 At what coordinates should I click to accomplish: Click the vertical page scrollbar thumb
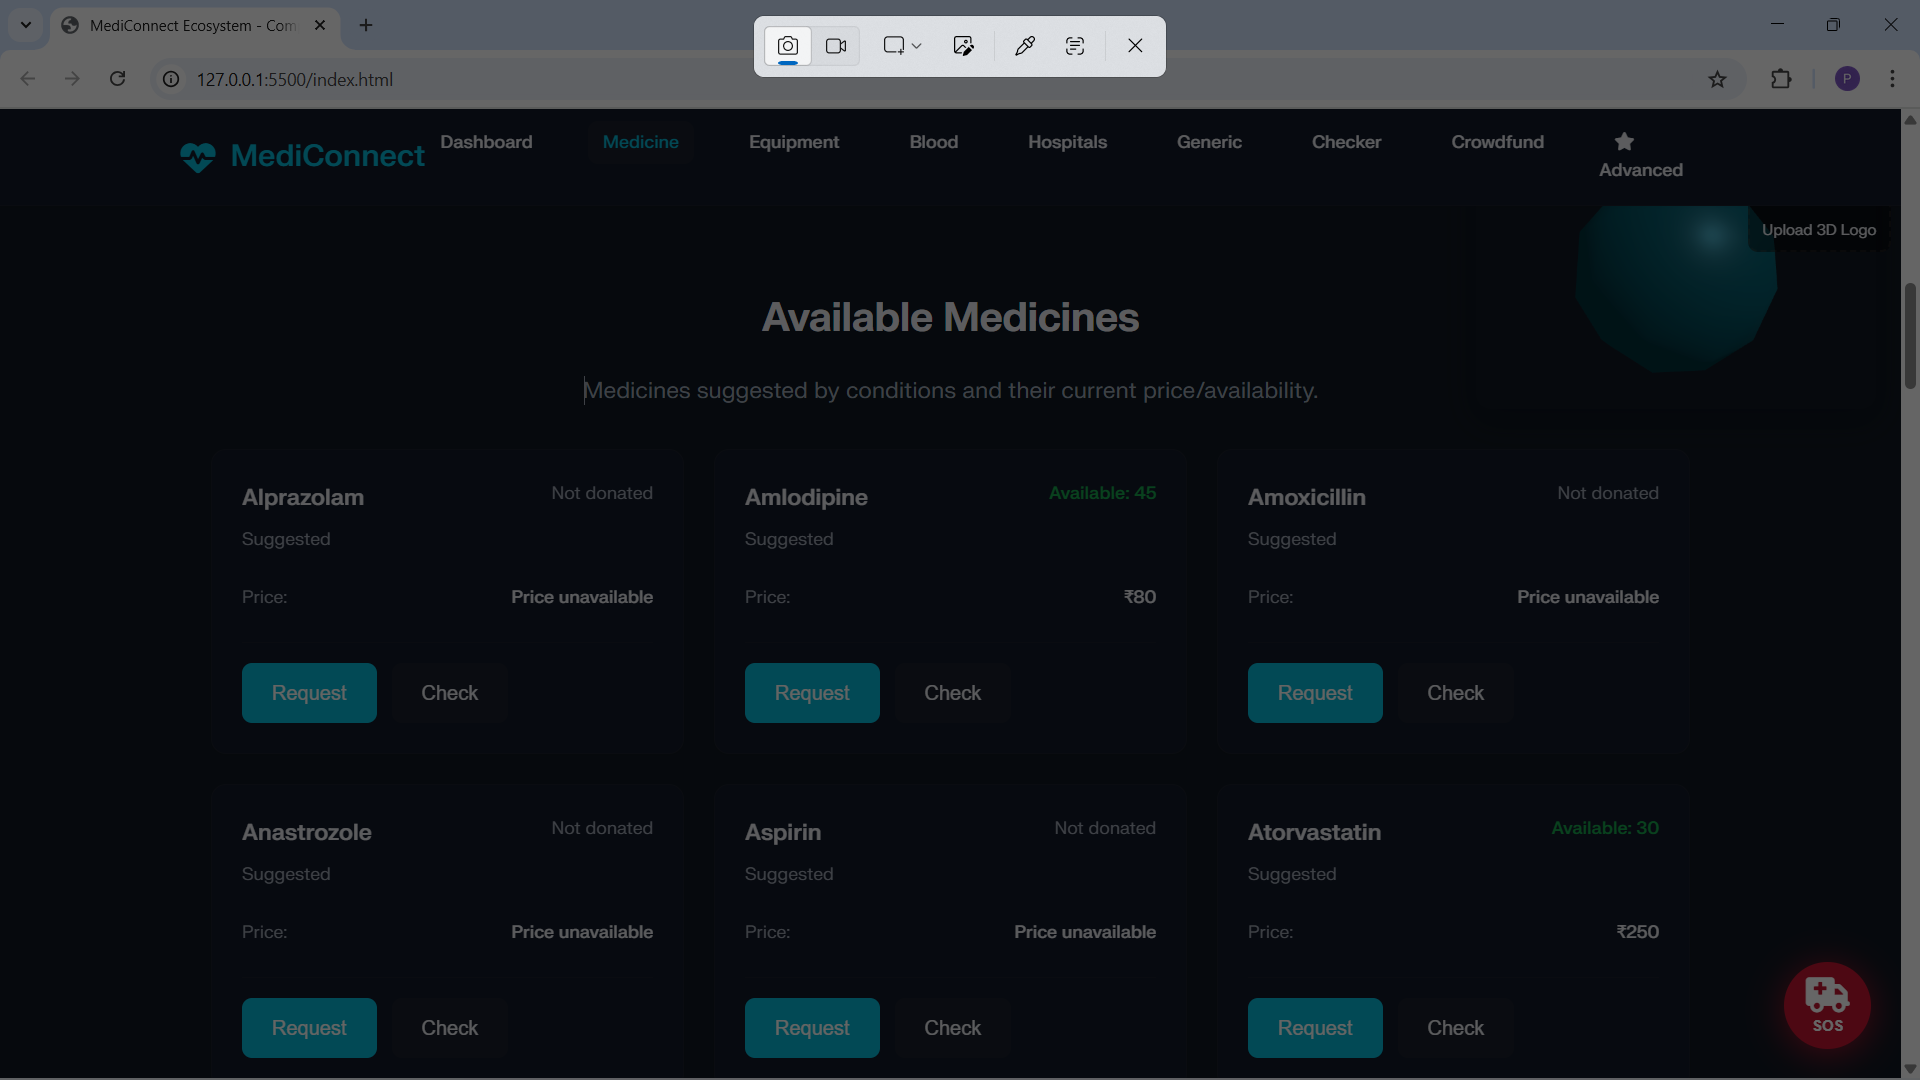[x=1910, y=335]
